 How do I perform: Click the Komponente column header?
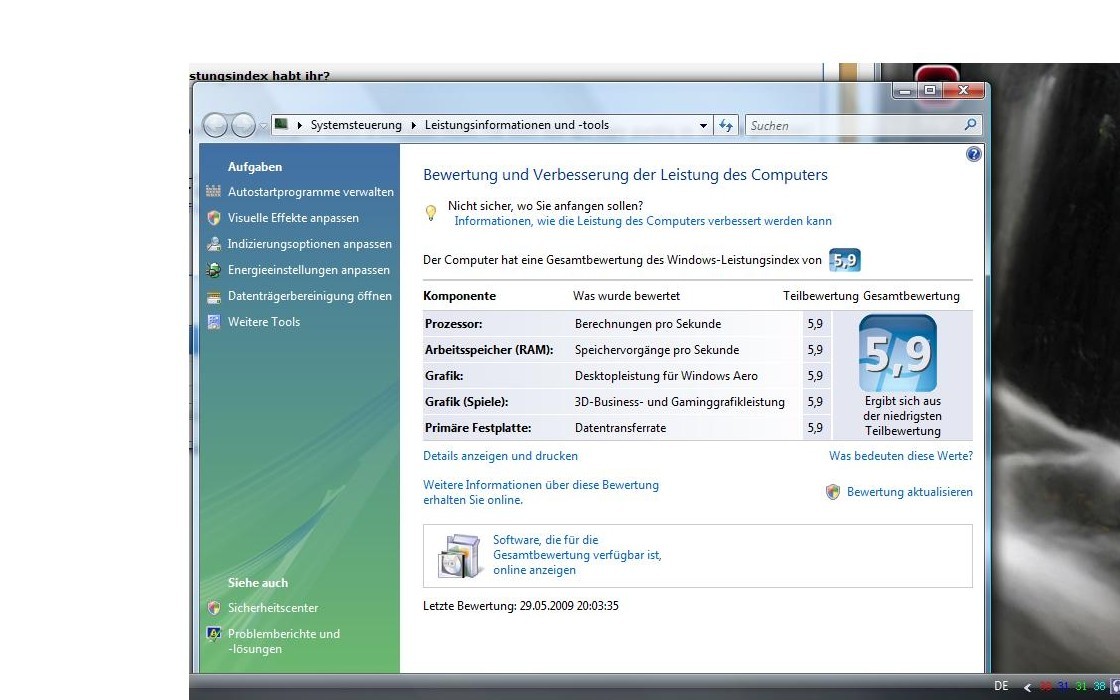point(459,296)
